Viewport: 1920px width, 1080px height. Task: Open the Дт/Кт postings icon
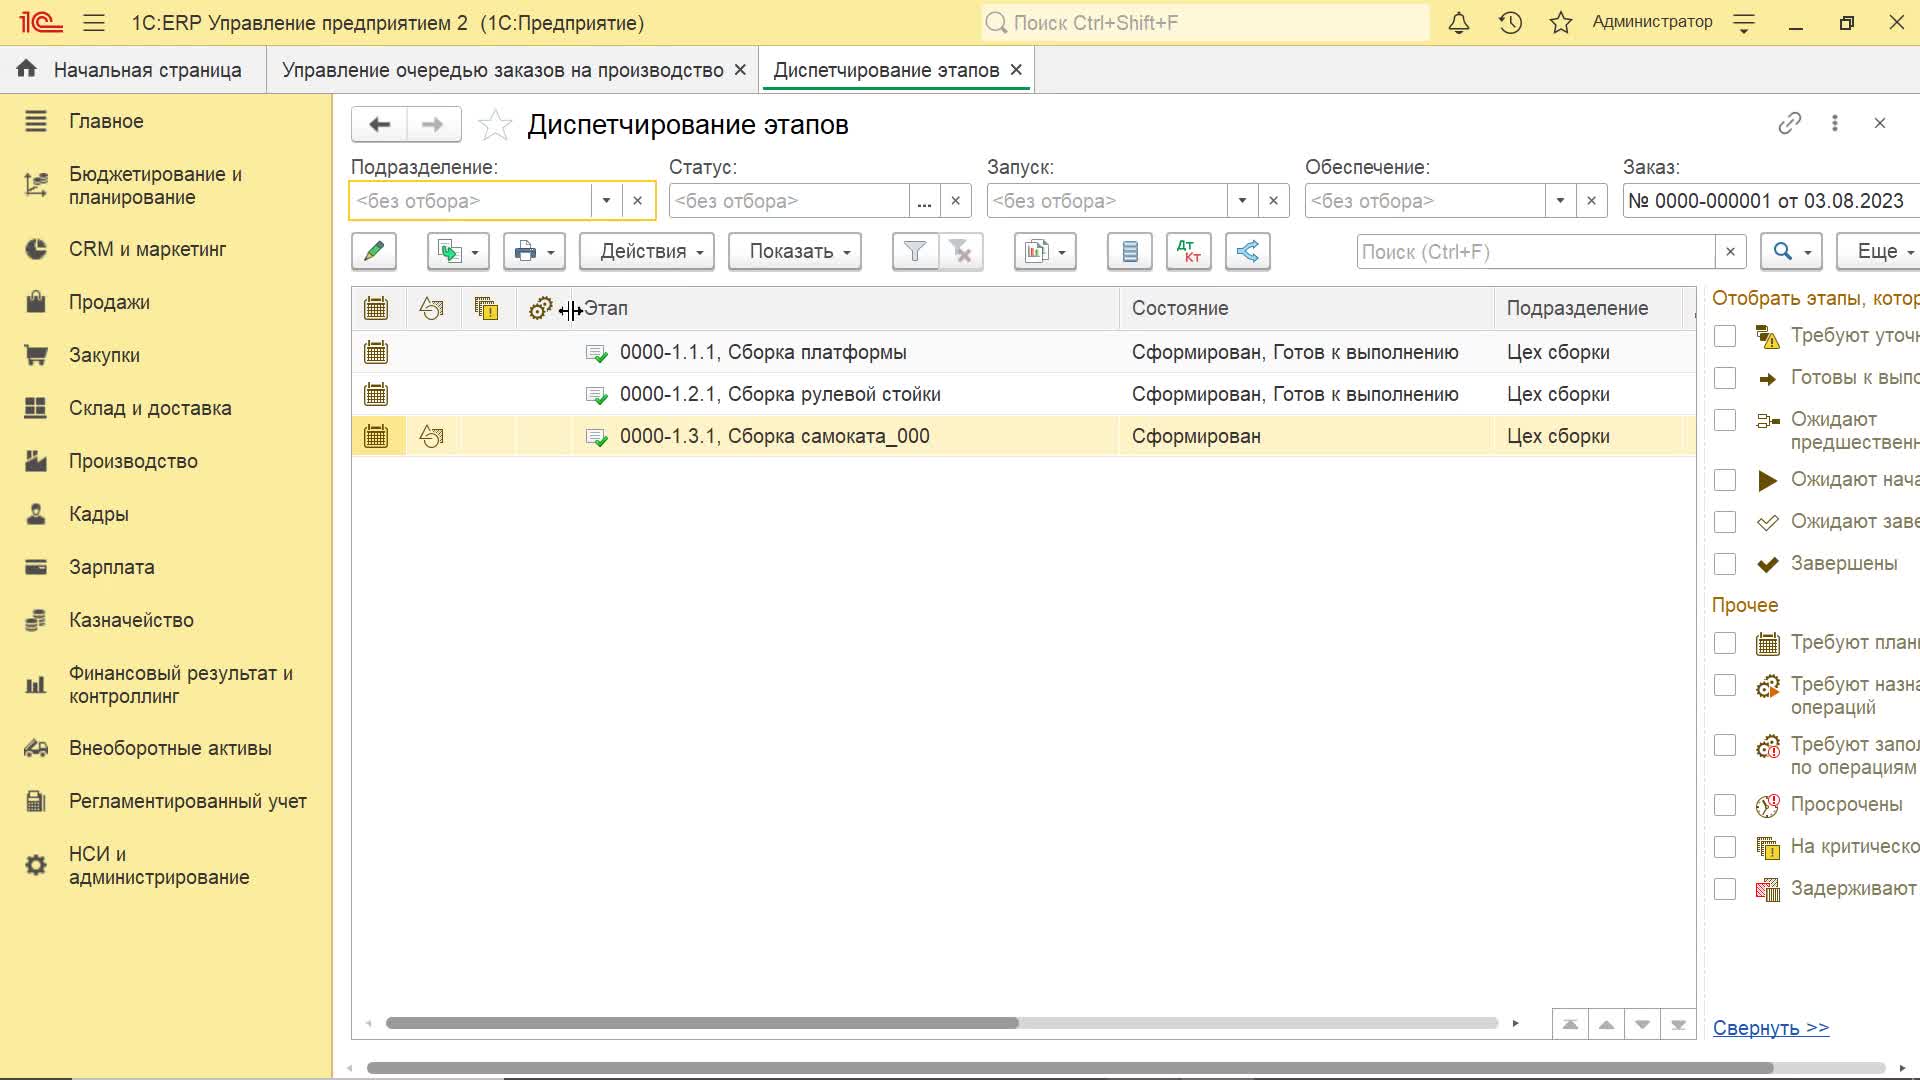[1189, 251]
